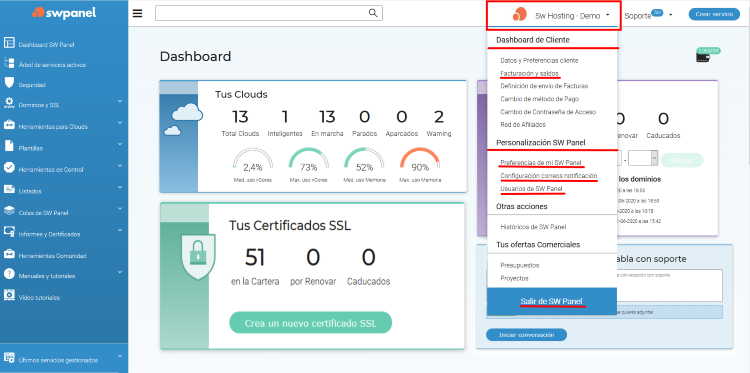Click the Warning clouds count
The width and height of the screenshot is (750, 373).
[438, 116]
